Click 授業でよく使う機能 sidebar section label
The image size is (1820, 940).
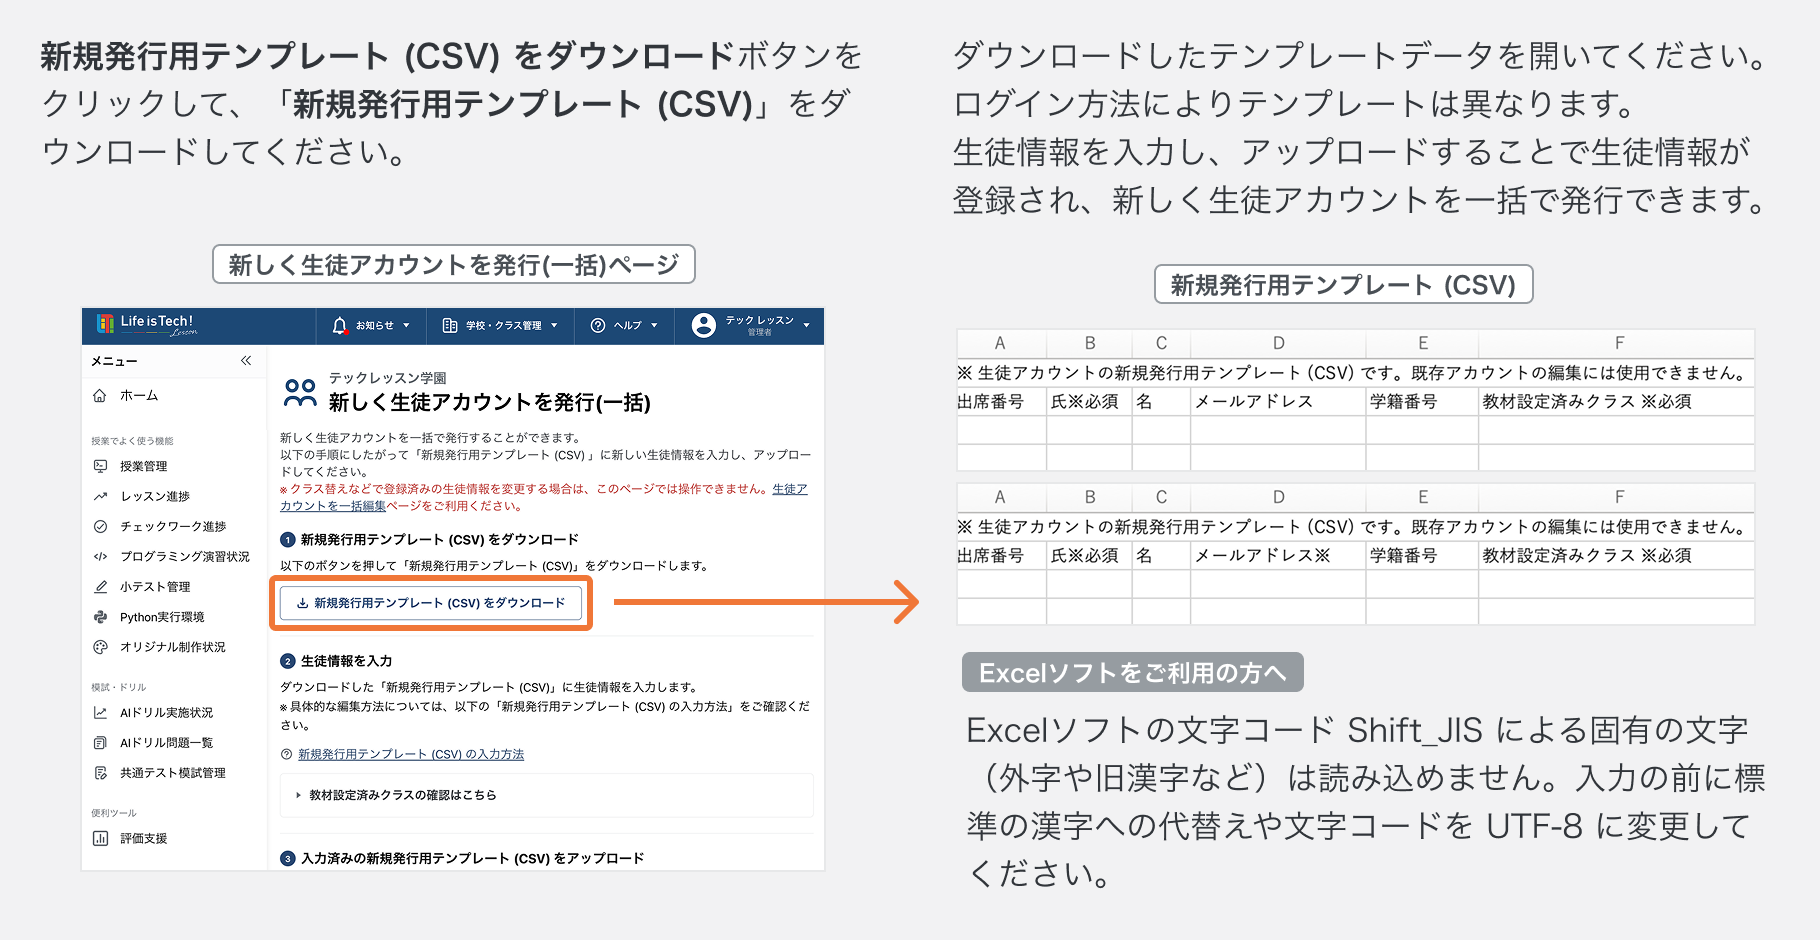tap(132, 441)
